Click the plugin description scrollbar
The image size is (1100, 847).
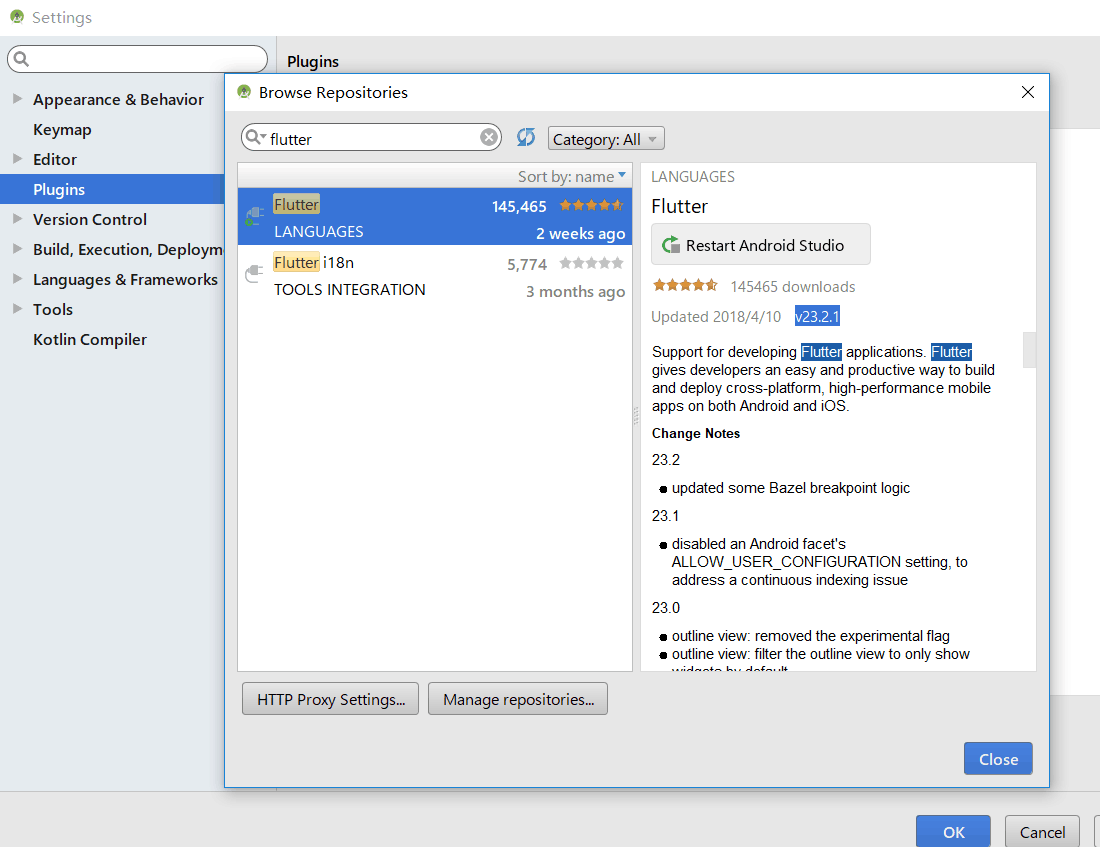tap(1029, 349)
